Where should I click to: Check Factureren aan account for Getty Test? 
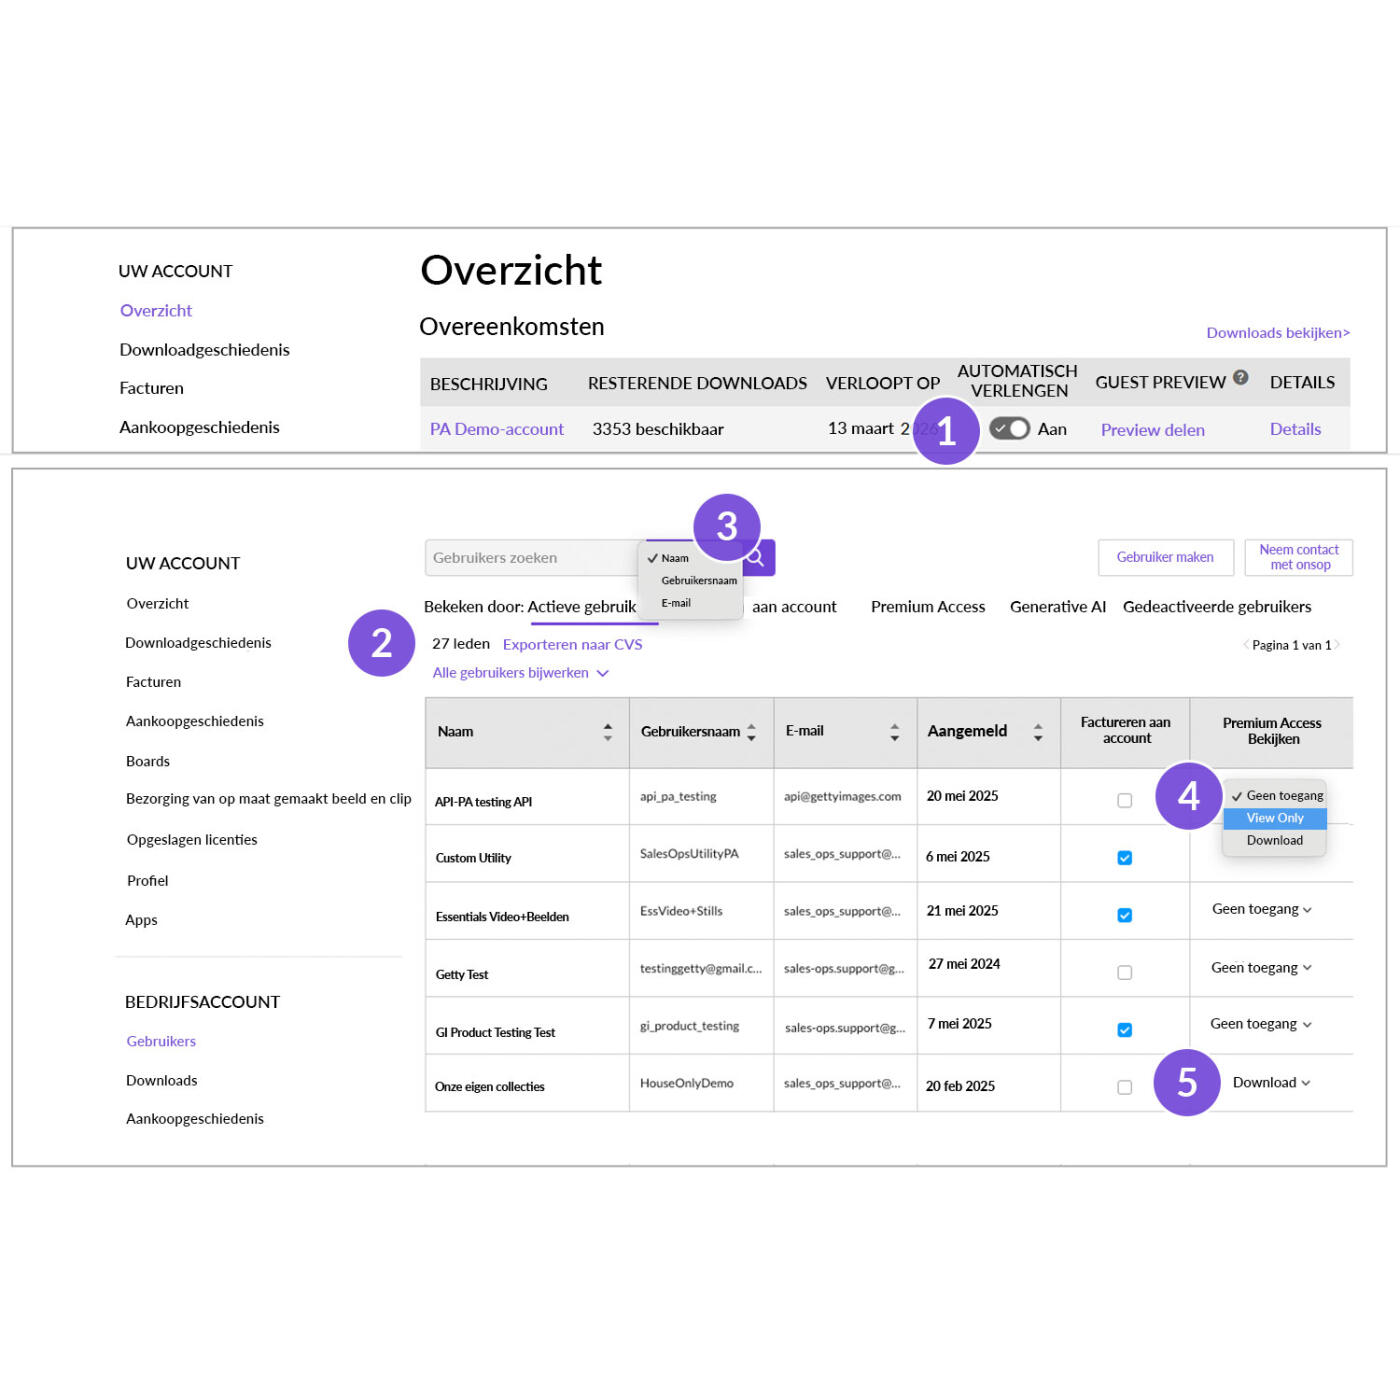pos(1124,972)
